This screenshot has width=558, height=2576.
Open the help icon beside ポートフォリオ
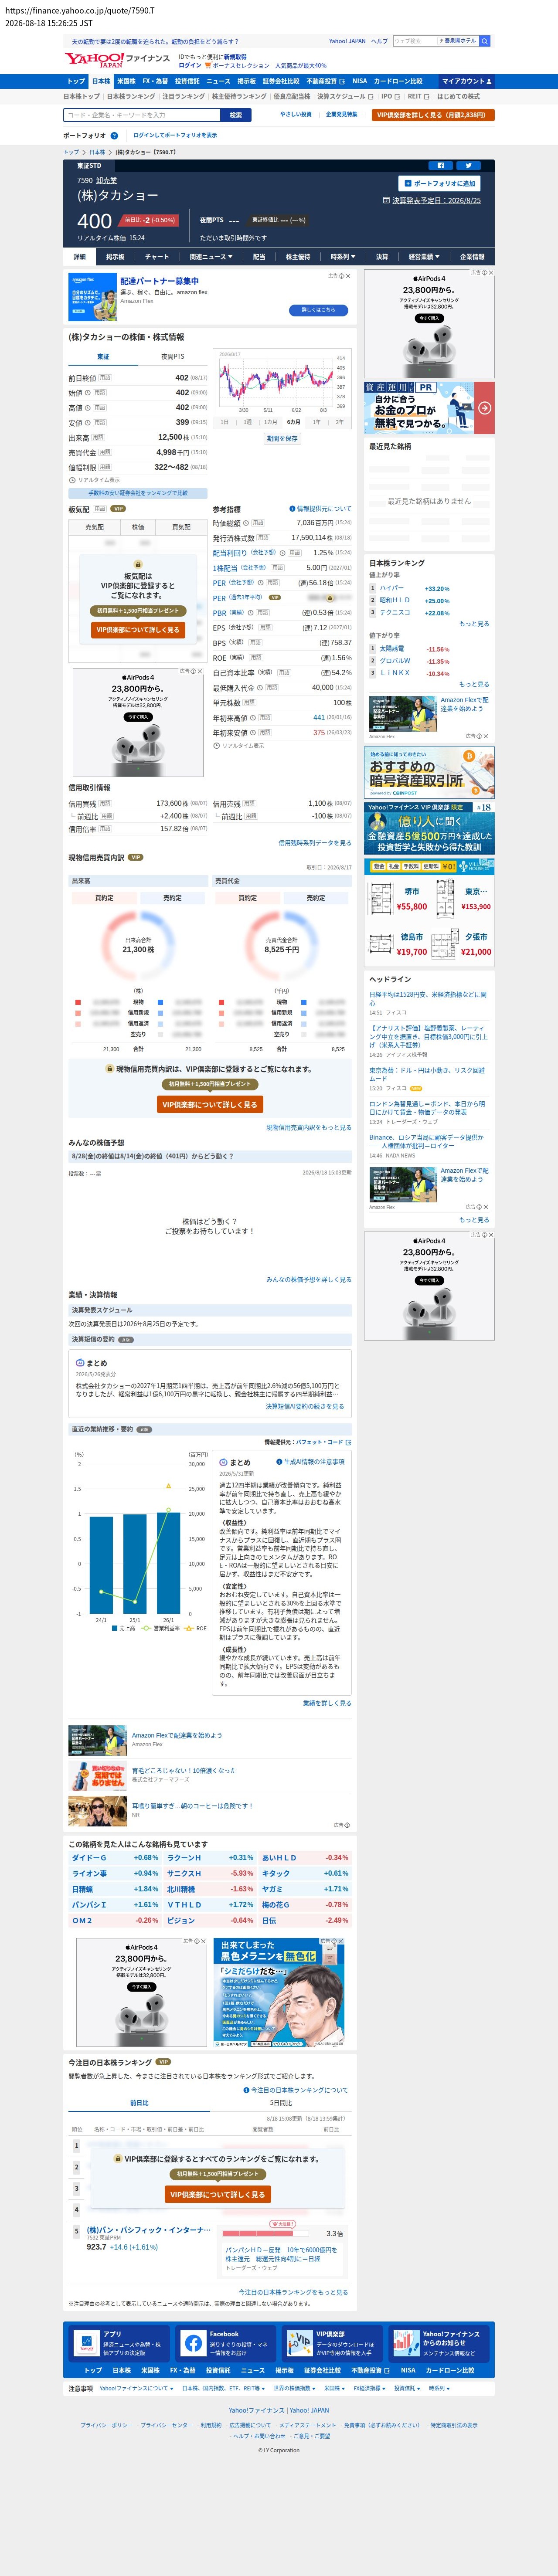pyautogui.click(x=114, y=135)
